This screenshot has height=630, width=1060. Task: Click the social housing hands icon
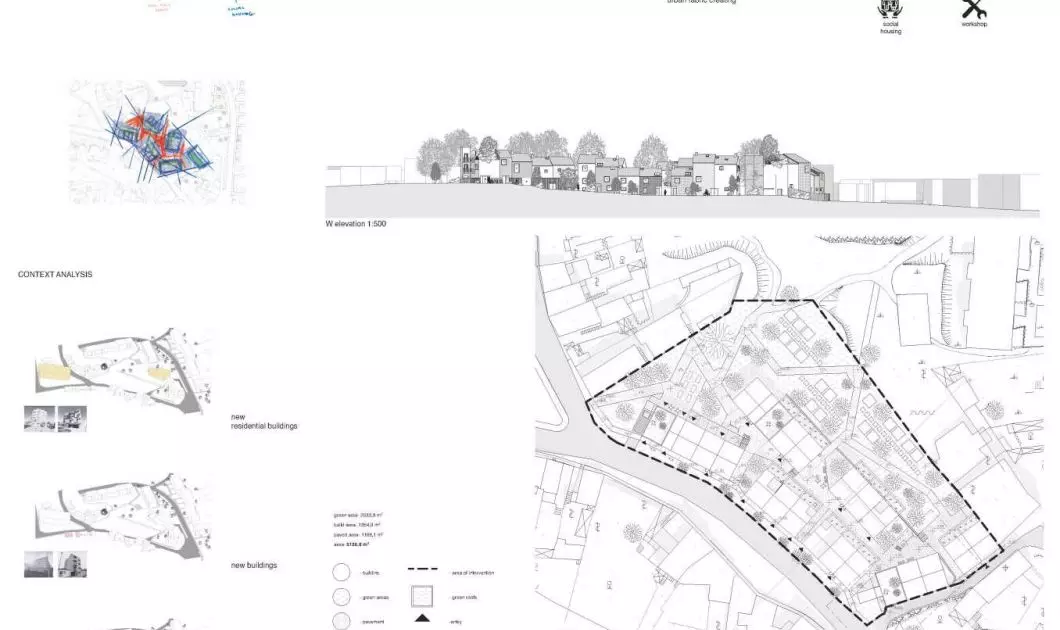(890, 9)
